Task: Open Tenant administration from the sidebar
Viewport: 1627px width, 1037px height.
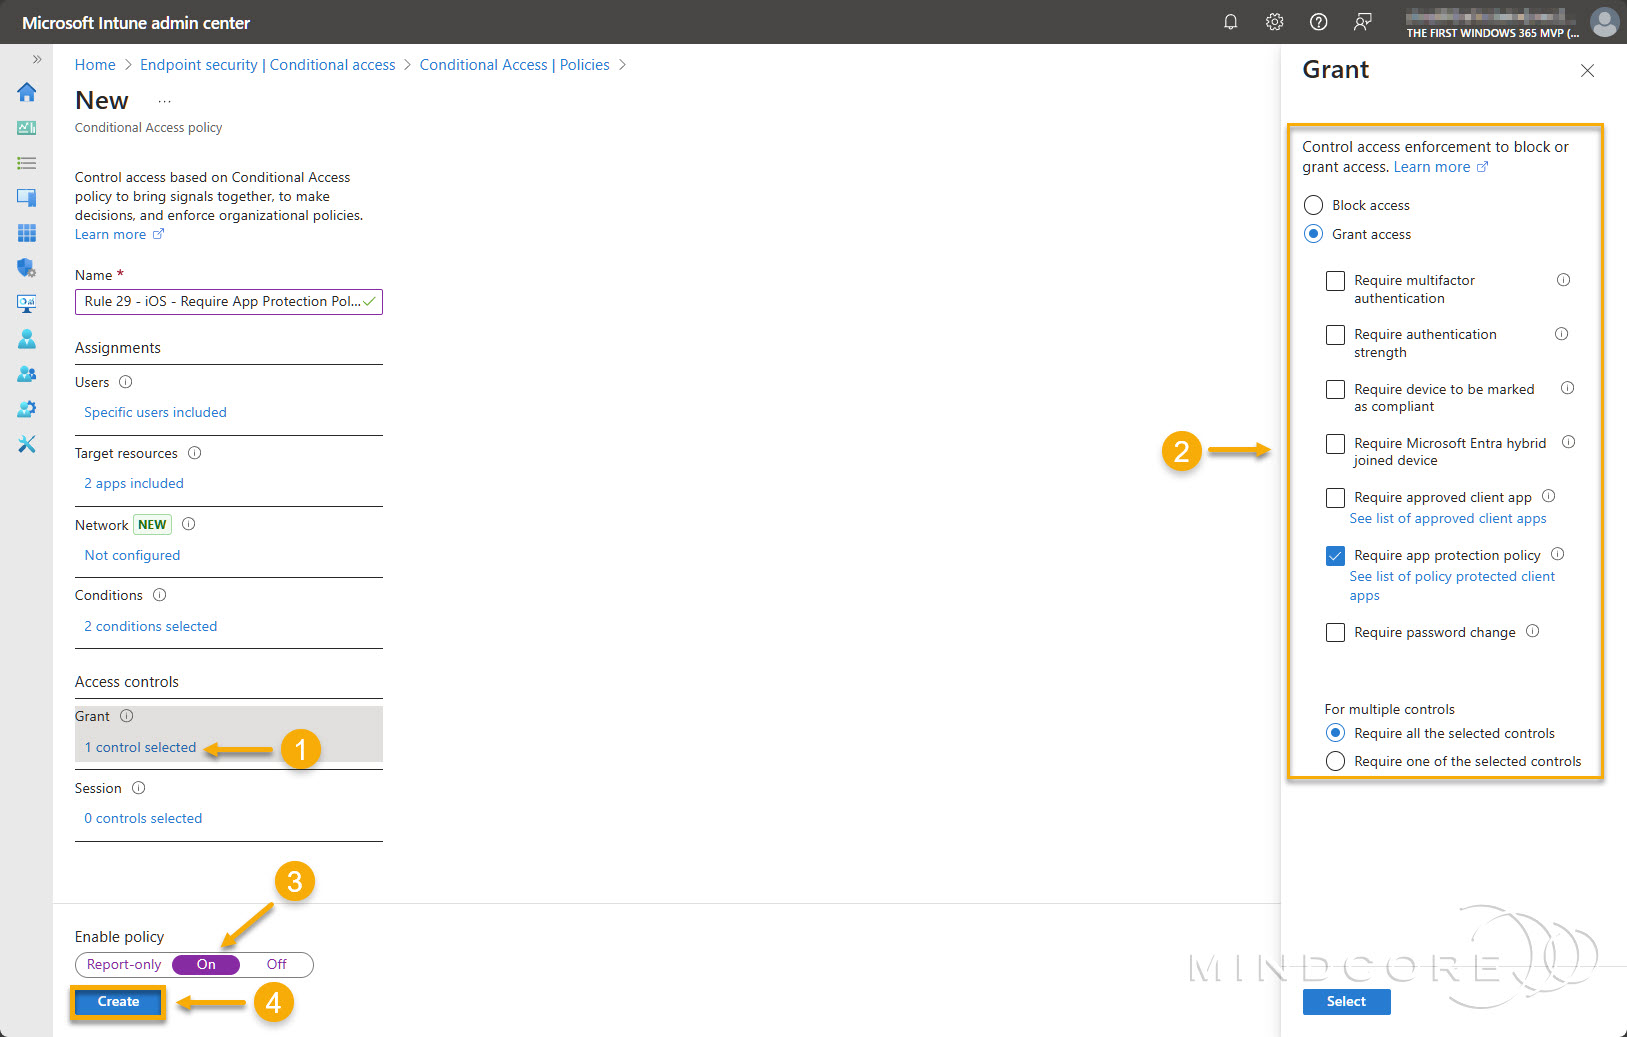Action: click(x=26, y=408)
